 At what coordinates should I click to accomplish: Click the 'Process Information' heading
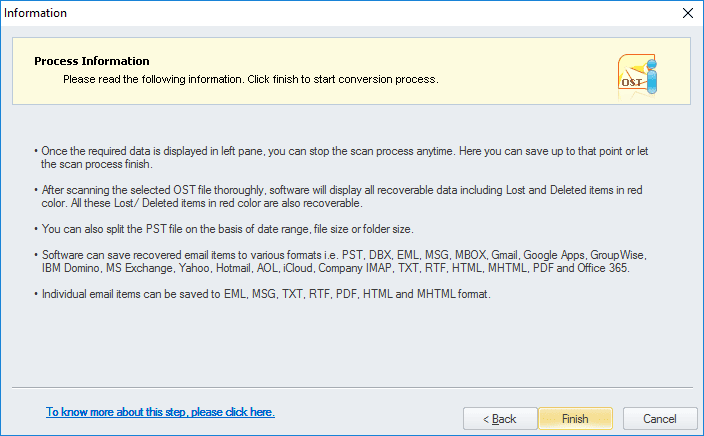[x=92, y=61]
